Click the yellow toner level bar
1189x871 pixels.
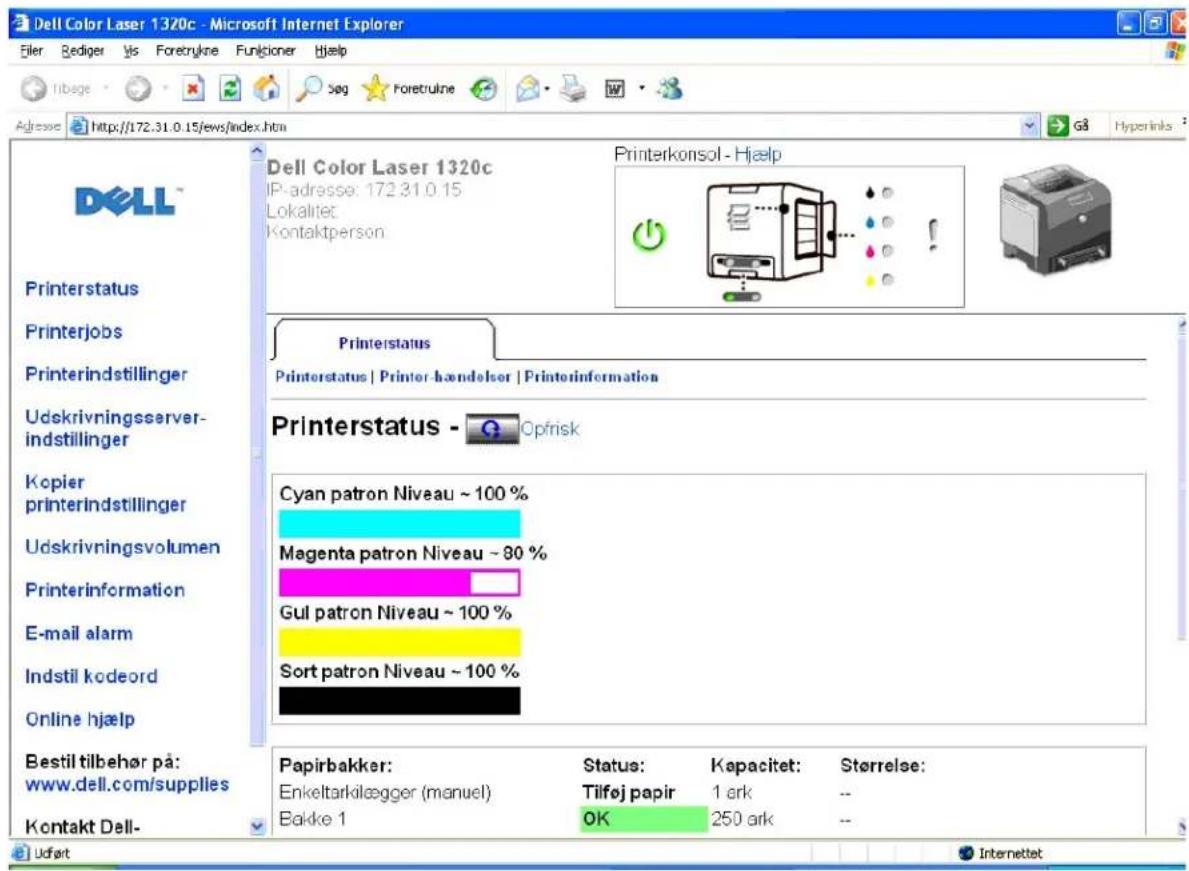pos(400,642)
